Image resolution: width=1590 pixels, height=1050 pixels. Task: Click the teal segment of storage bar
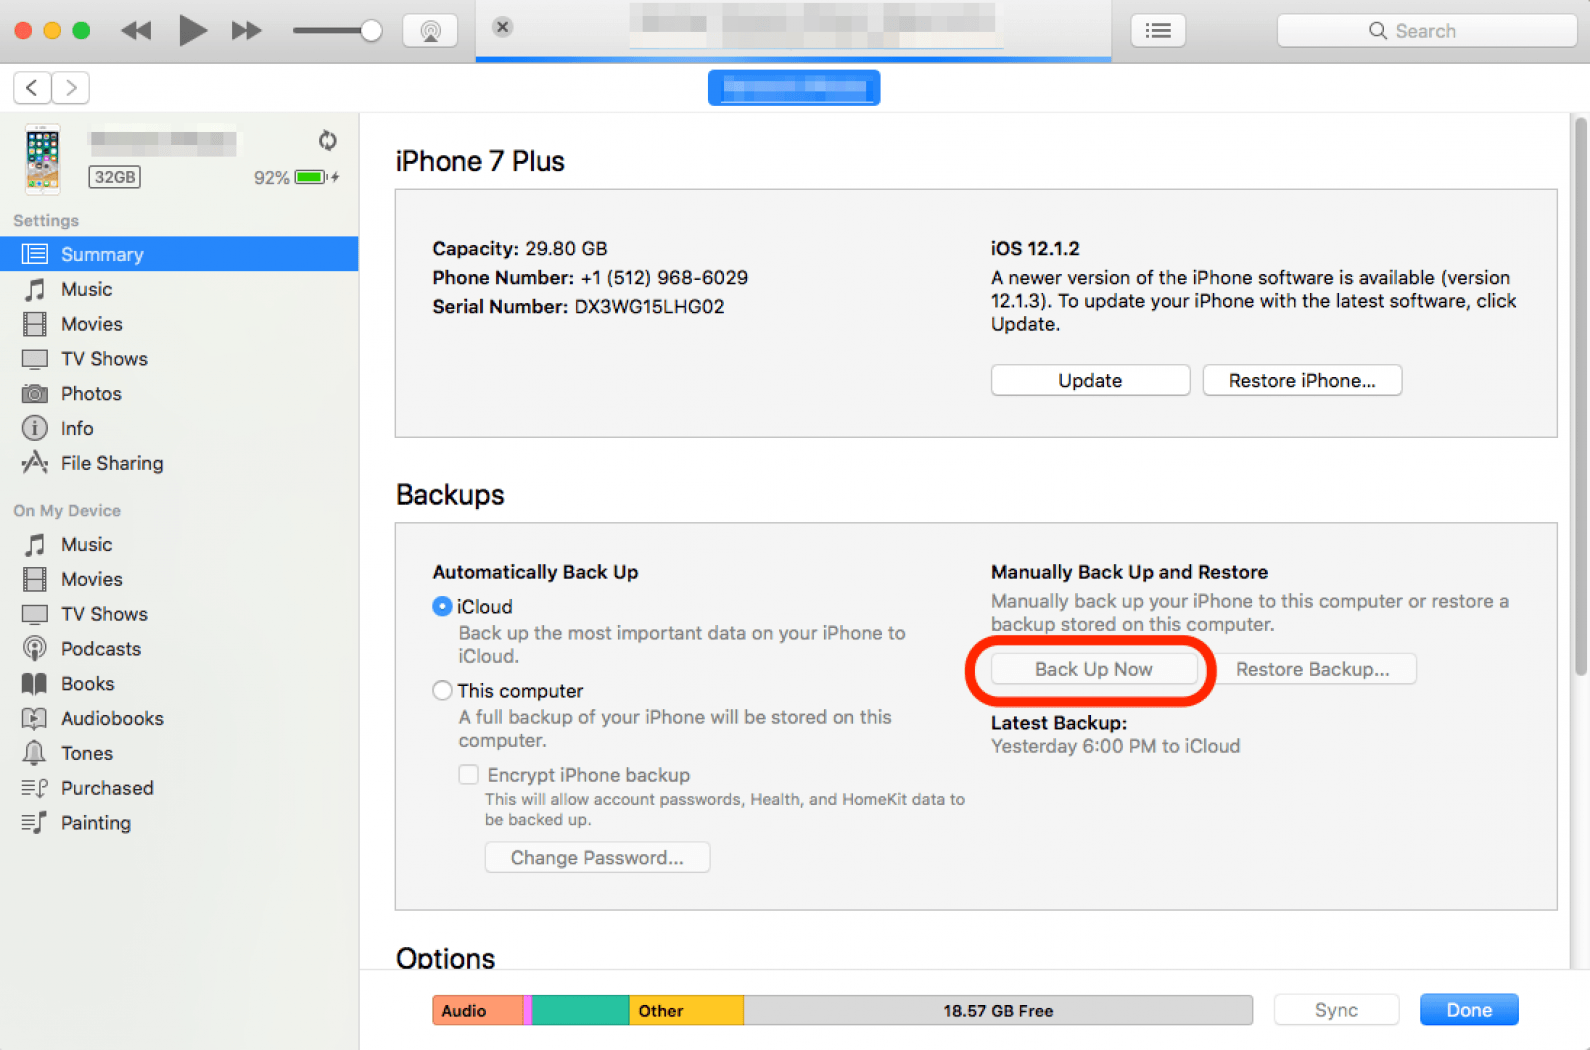[x=580, y=1010]
